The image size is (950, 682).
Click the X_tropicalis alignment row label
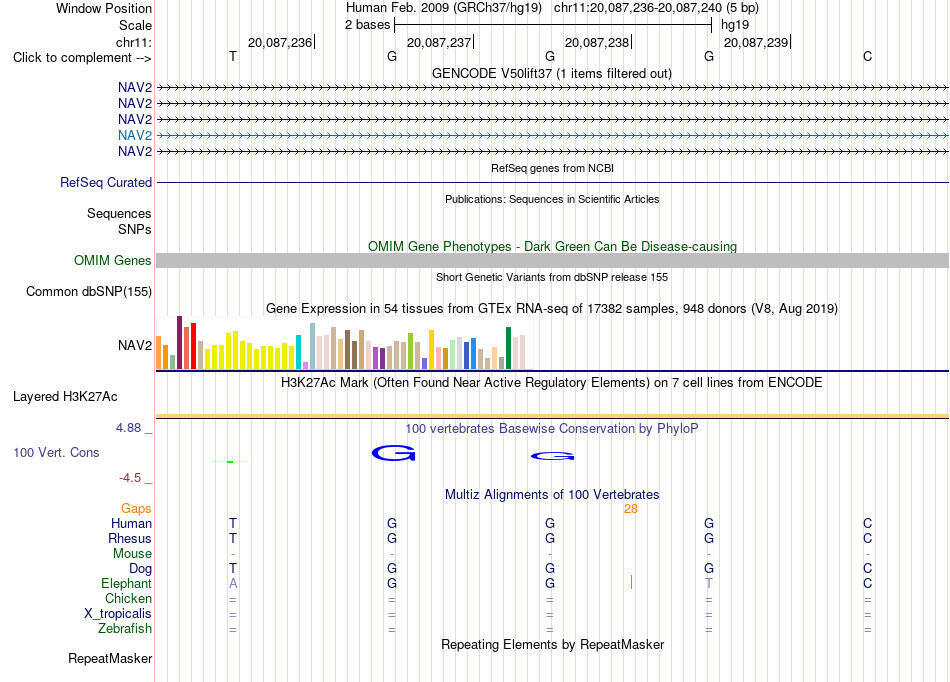coord(118,614)
